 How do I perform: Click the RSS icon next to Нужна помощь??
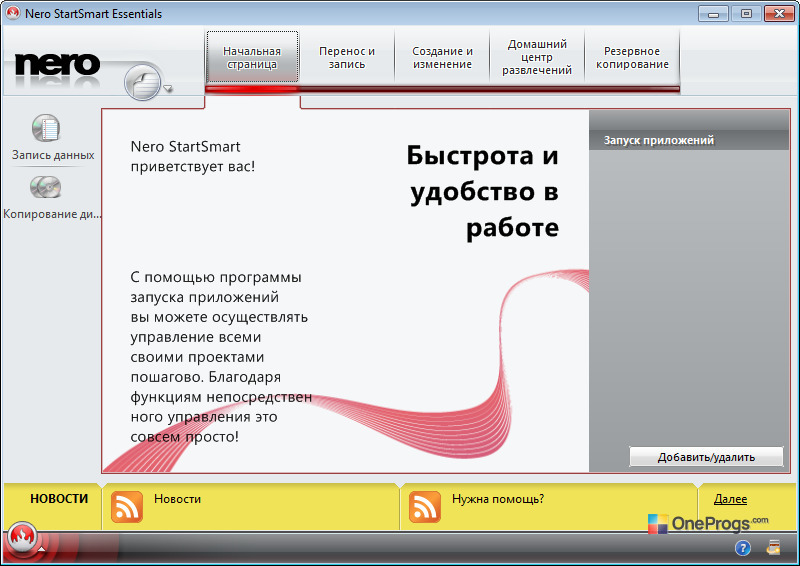(424, 507)
